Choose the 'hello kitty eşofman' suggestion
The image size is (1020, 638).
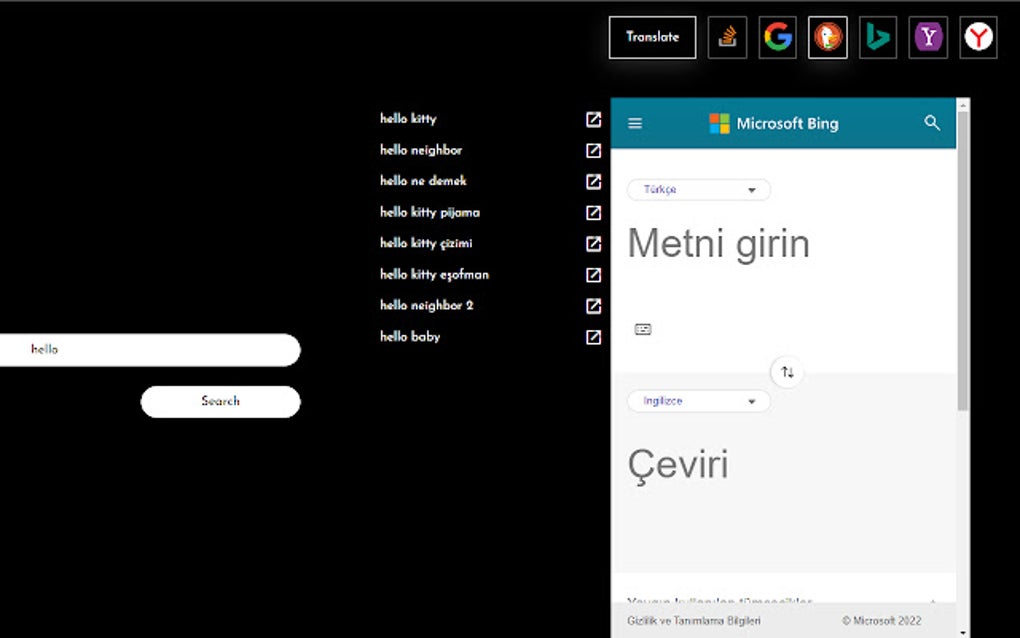(435, 274)
